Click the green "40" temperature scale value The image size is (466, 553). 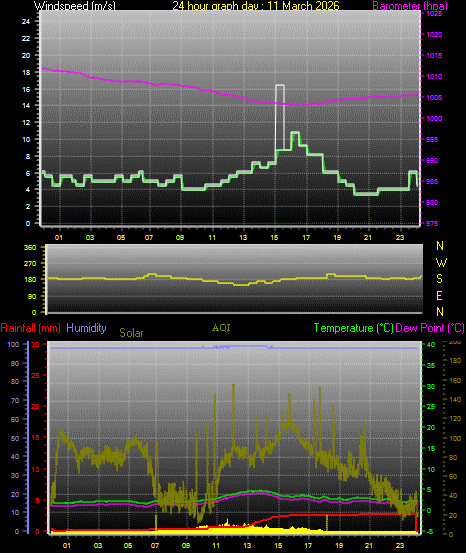coord(431,345)
